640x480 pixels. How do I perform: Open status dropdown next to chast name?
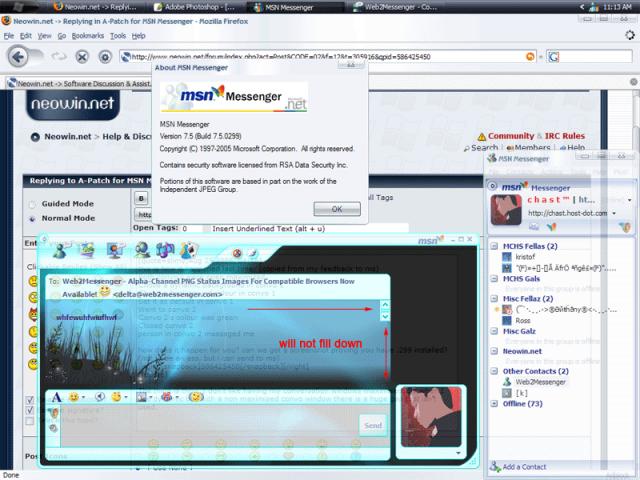tap(629, 200)
